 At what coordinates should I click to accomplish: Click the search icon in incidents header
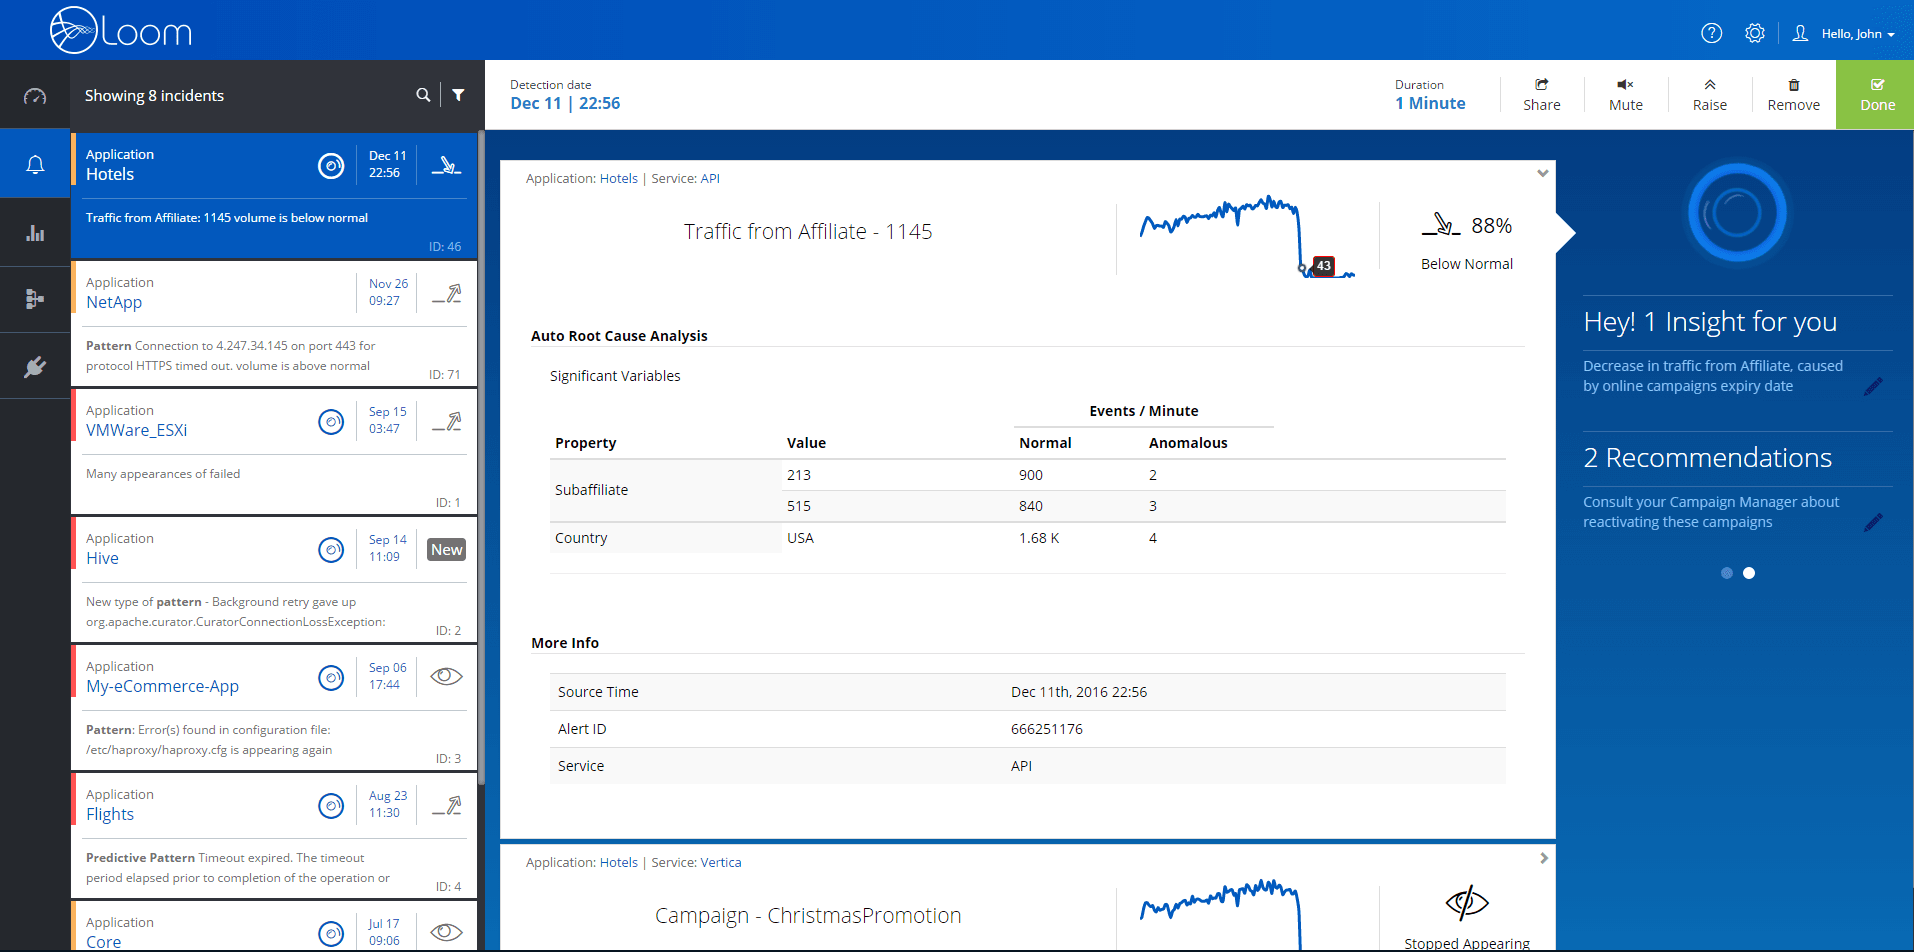(x=423, y=95)
